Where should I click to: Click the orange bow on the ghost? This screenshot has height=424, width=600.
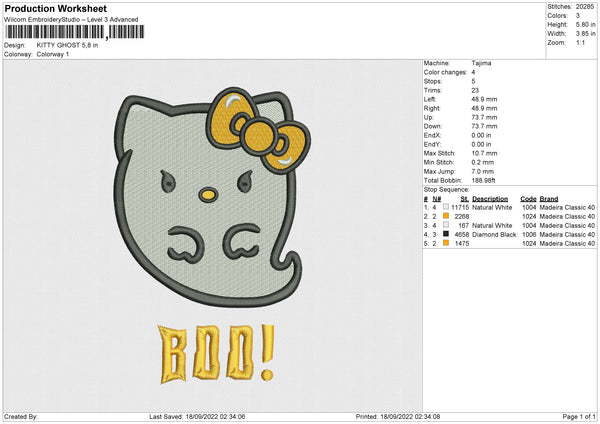(259, 130)
